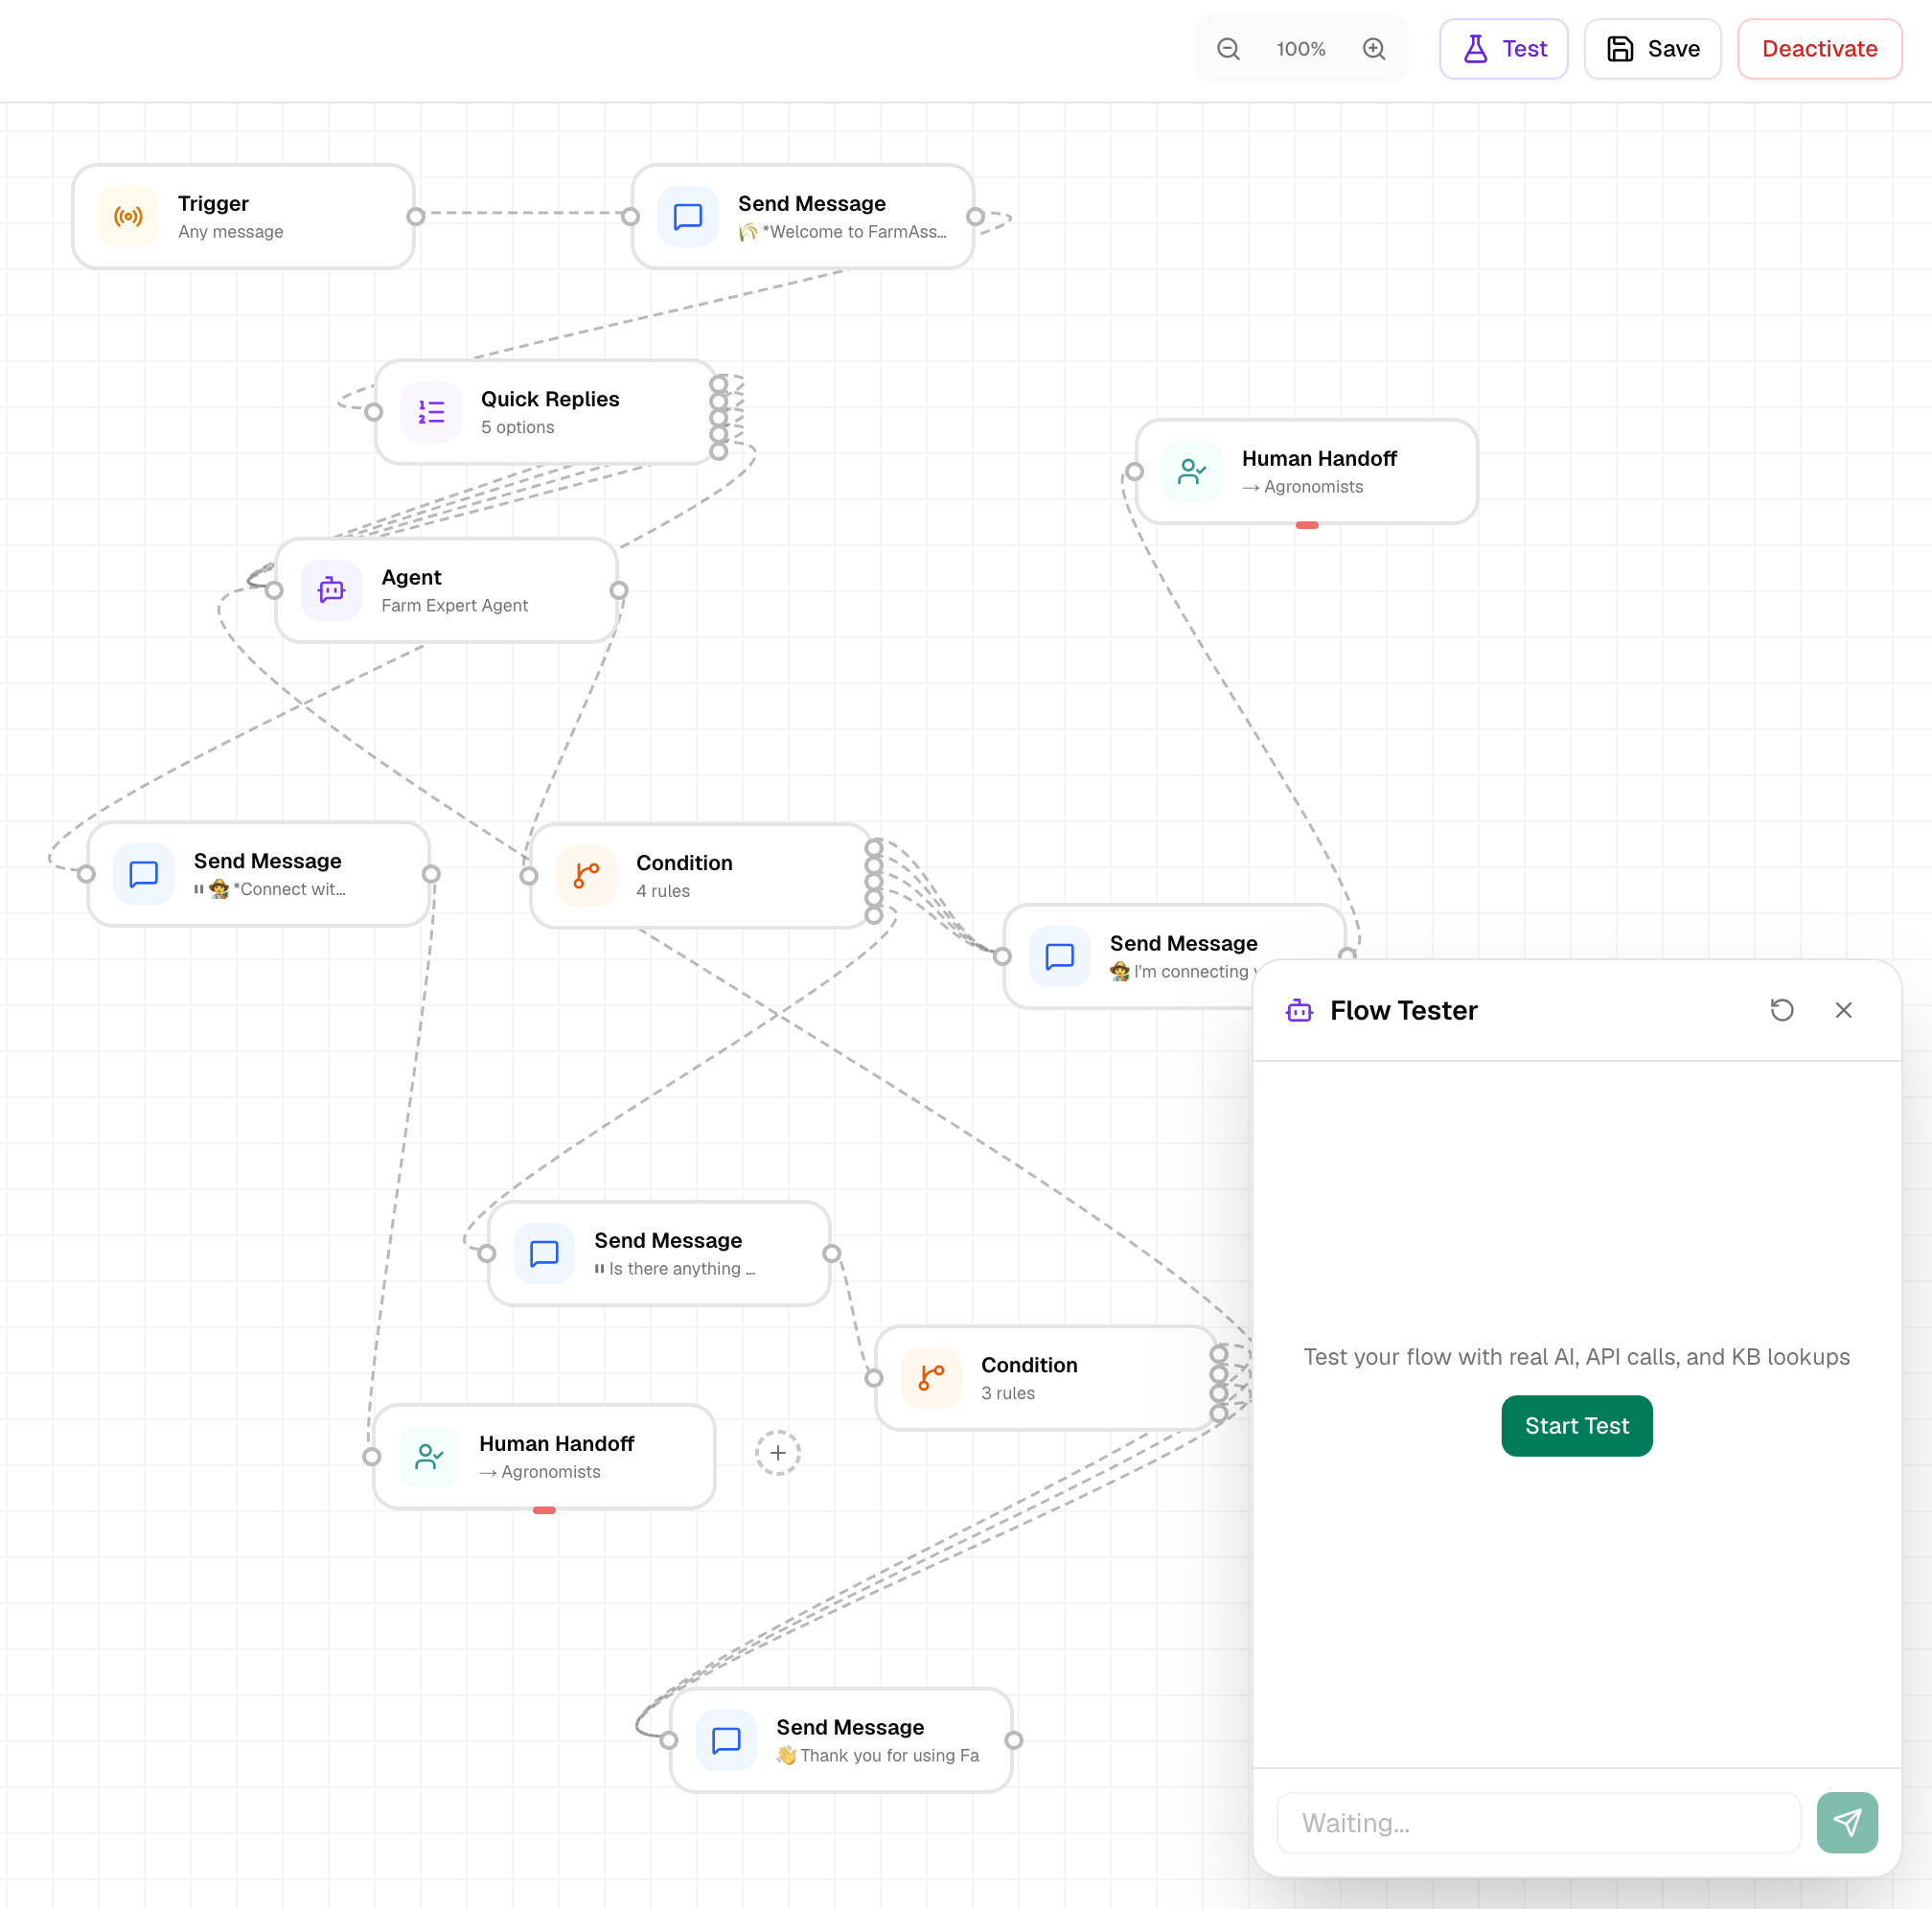This screenshot has width=1932, height=1909.
Task: Click the Flow Tester panel title
Action: pos(1403,1010)
